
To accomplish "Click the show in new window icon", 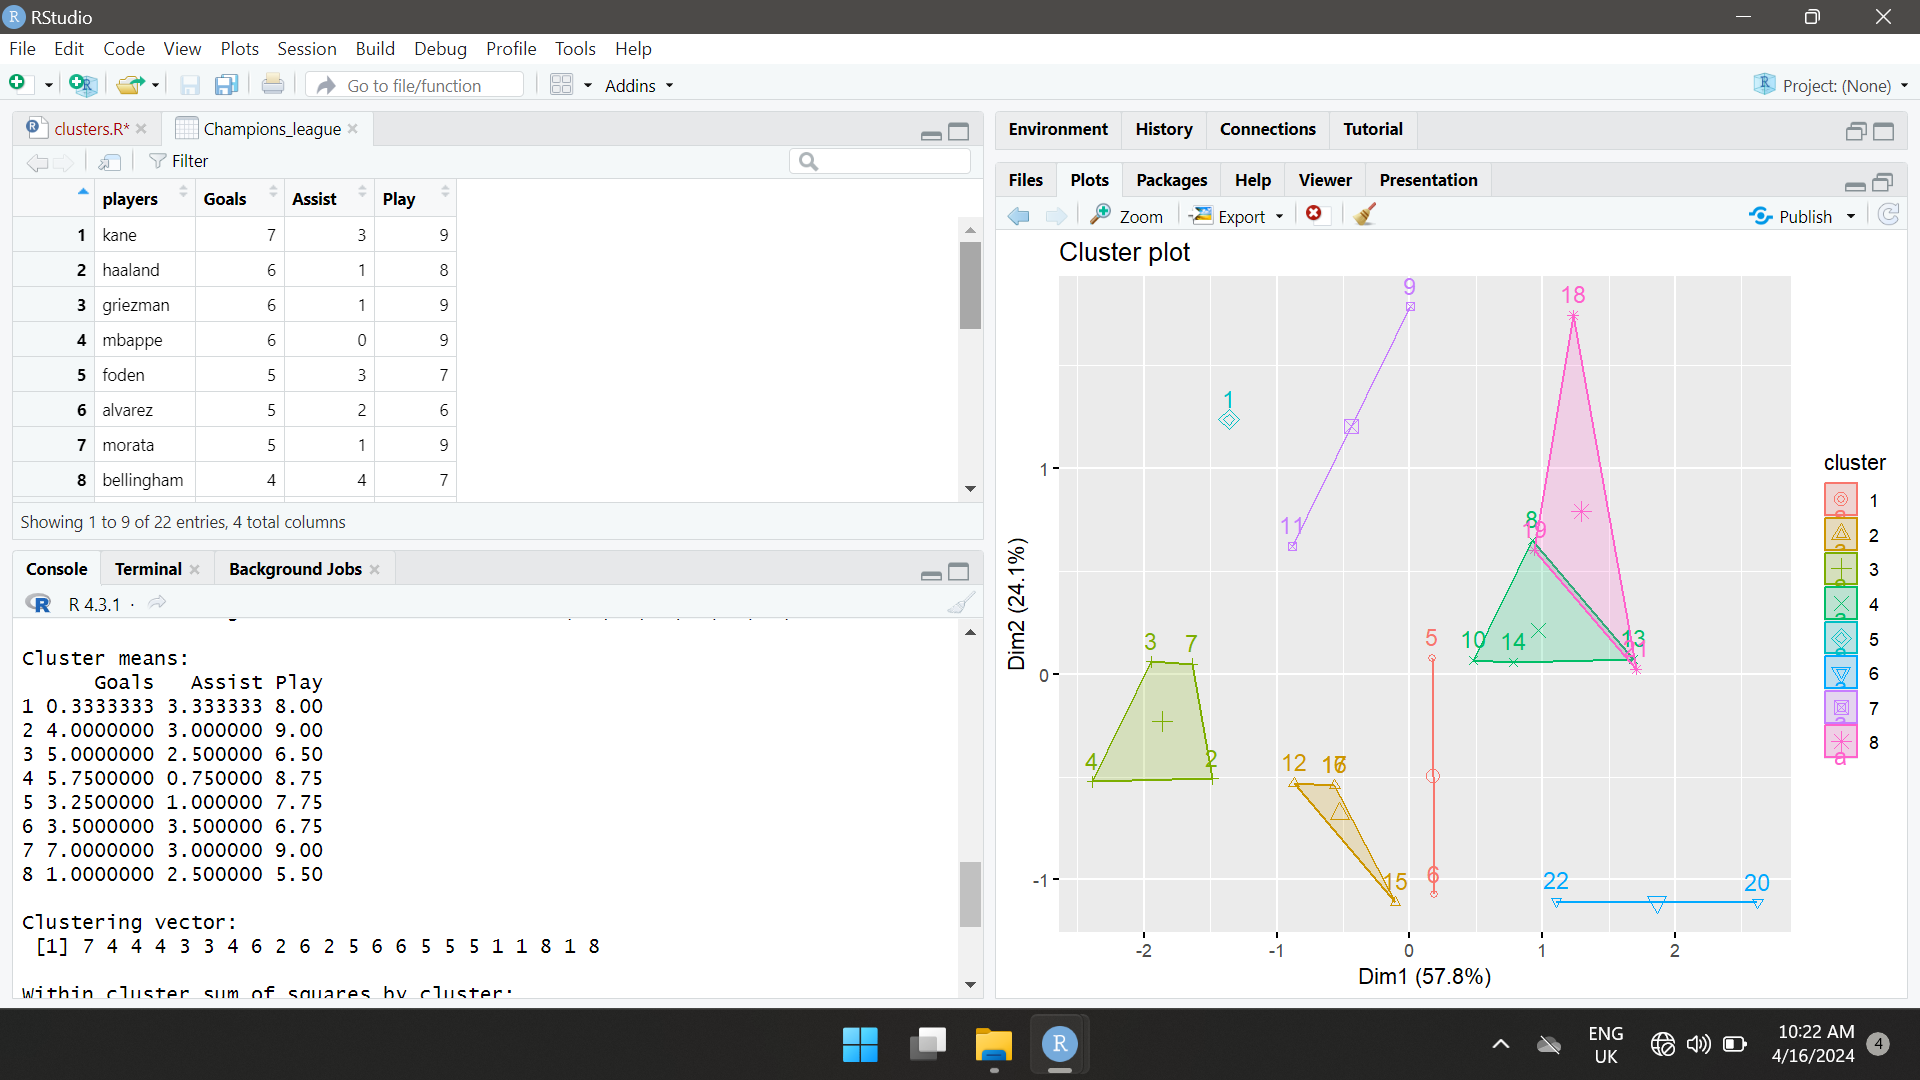I will coord(110,162).
